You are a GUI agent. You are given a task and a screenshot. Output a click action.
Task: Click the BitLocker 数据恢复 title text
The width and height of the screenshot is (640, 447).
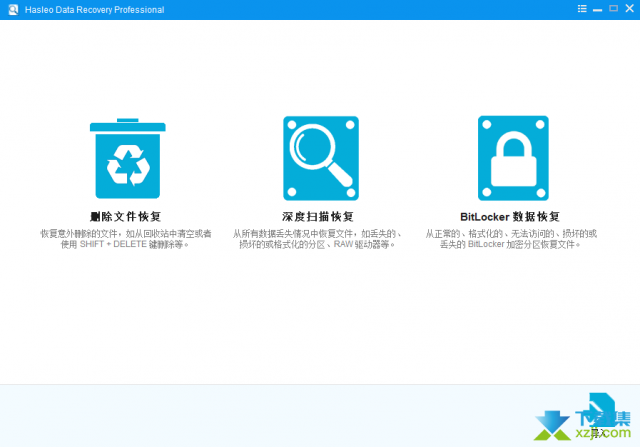click(x=510, y=216)
